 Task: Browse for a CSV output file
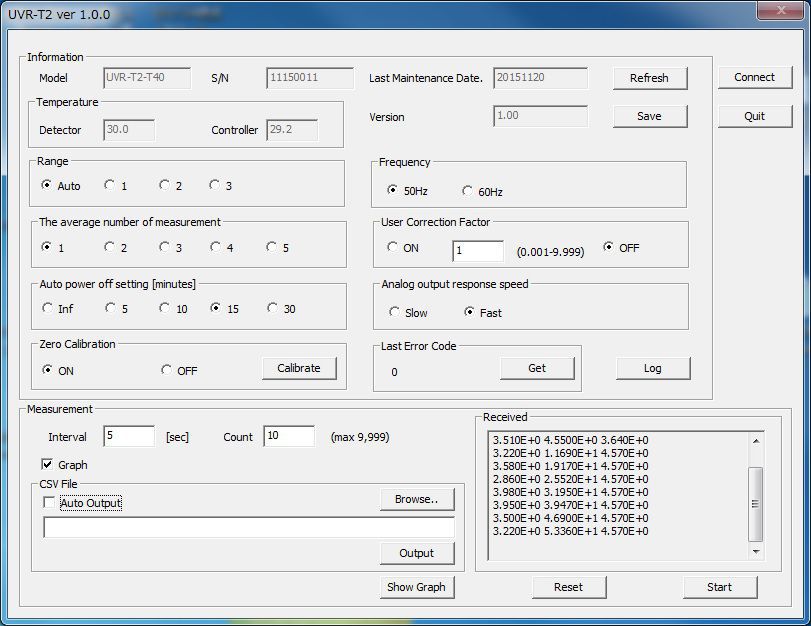pos(417,499)
